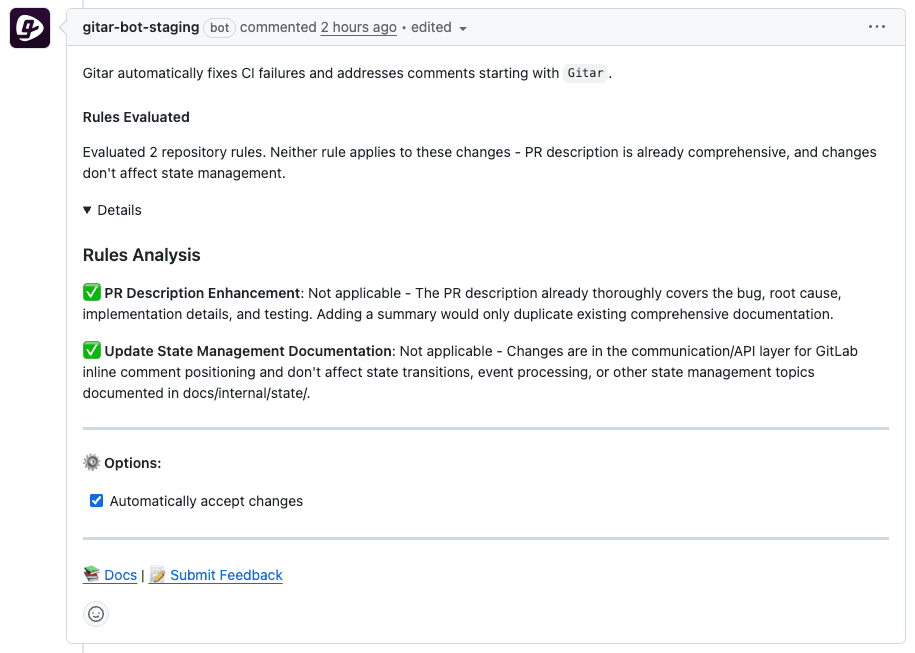The width and height of the screenshot is (915, 653).
Task: Click the Gitar bot avatar icon
Action: tap(30, 29)
